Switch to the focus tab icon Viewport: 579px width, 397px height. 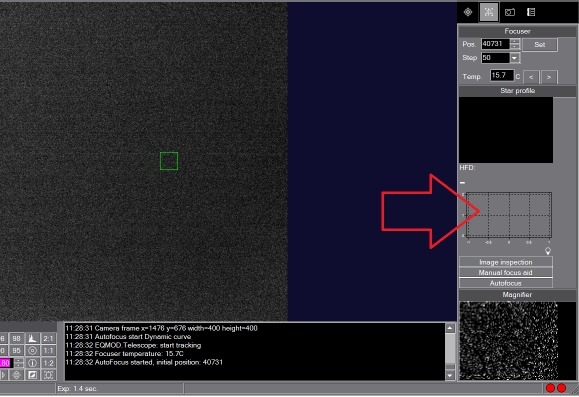489,12
